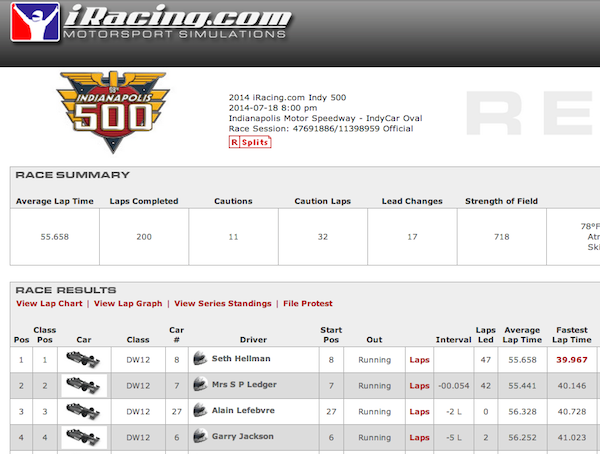The height and width of the screenshot is (454, 600).
Task: Click the Cautions value 11
Action: coord(233,237)
